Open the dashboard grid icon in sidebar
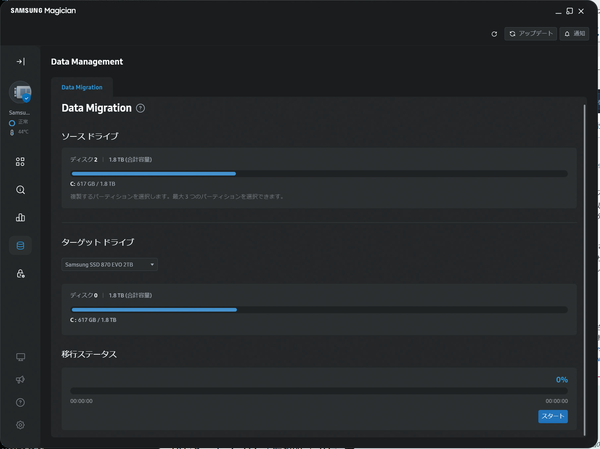Viewport: 600px width, 449px height. pos(20,162)
